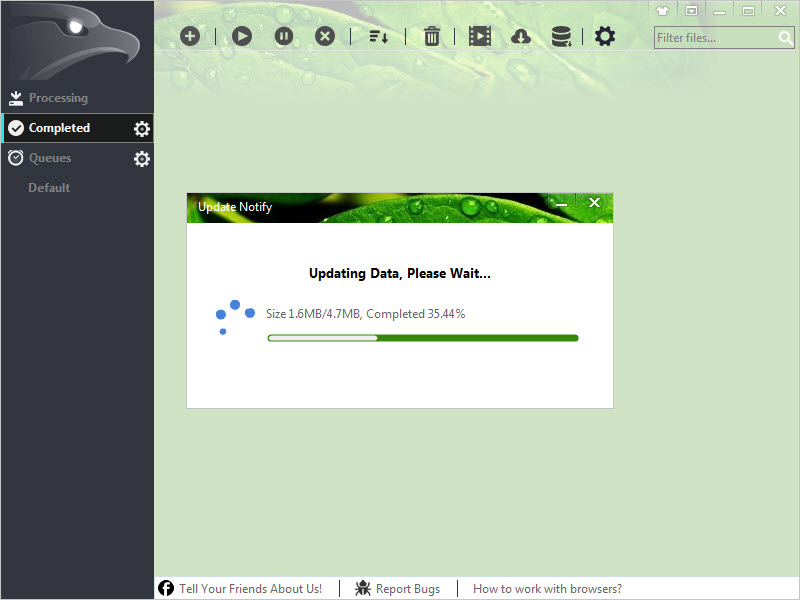Select the Processing category
This screenshot has width=800, height=600.
[x=78, y=97]
